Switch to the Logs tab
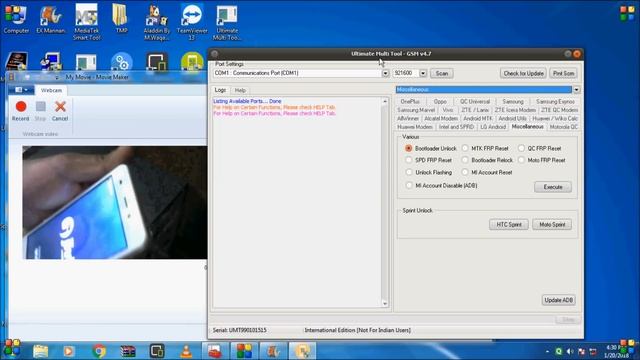The image size is (640, 360). (x=220, y=90)
